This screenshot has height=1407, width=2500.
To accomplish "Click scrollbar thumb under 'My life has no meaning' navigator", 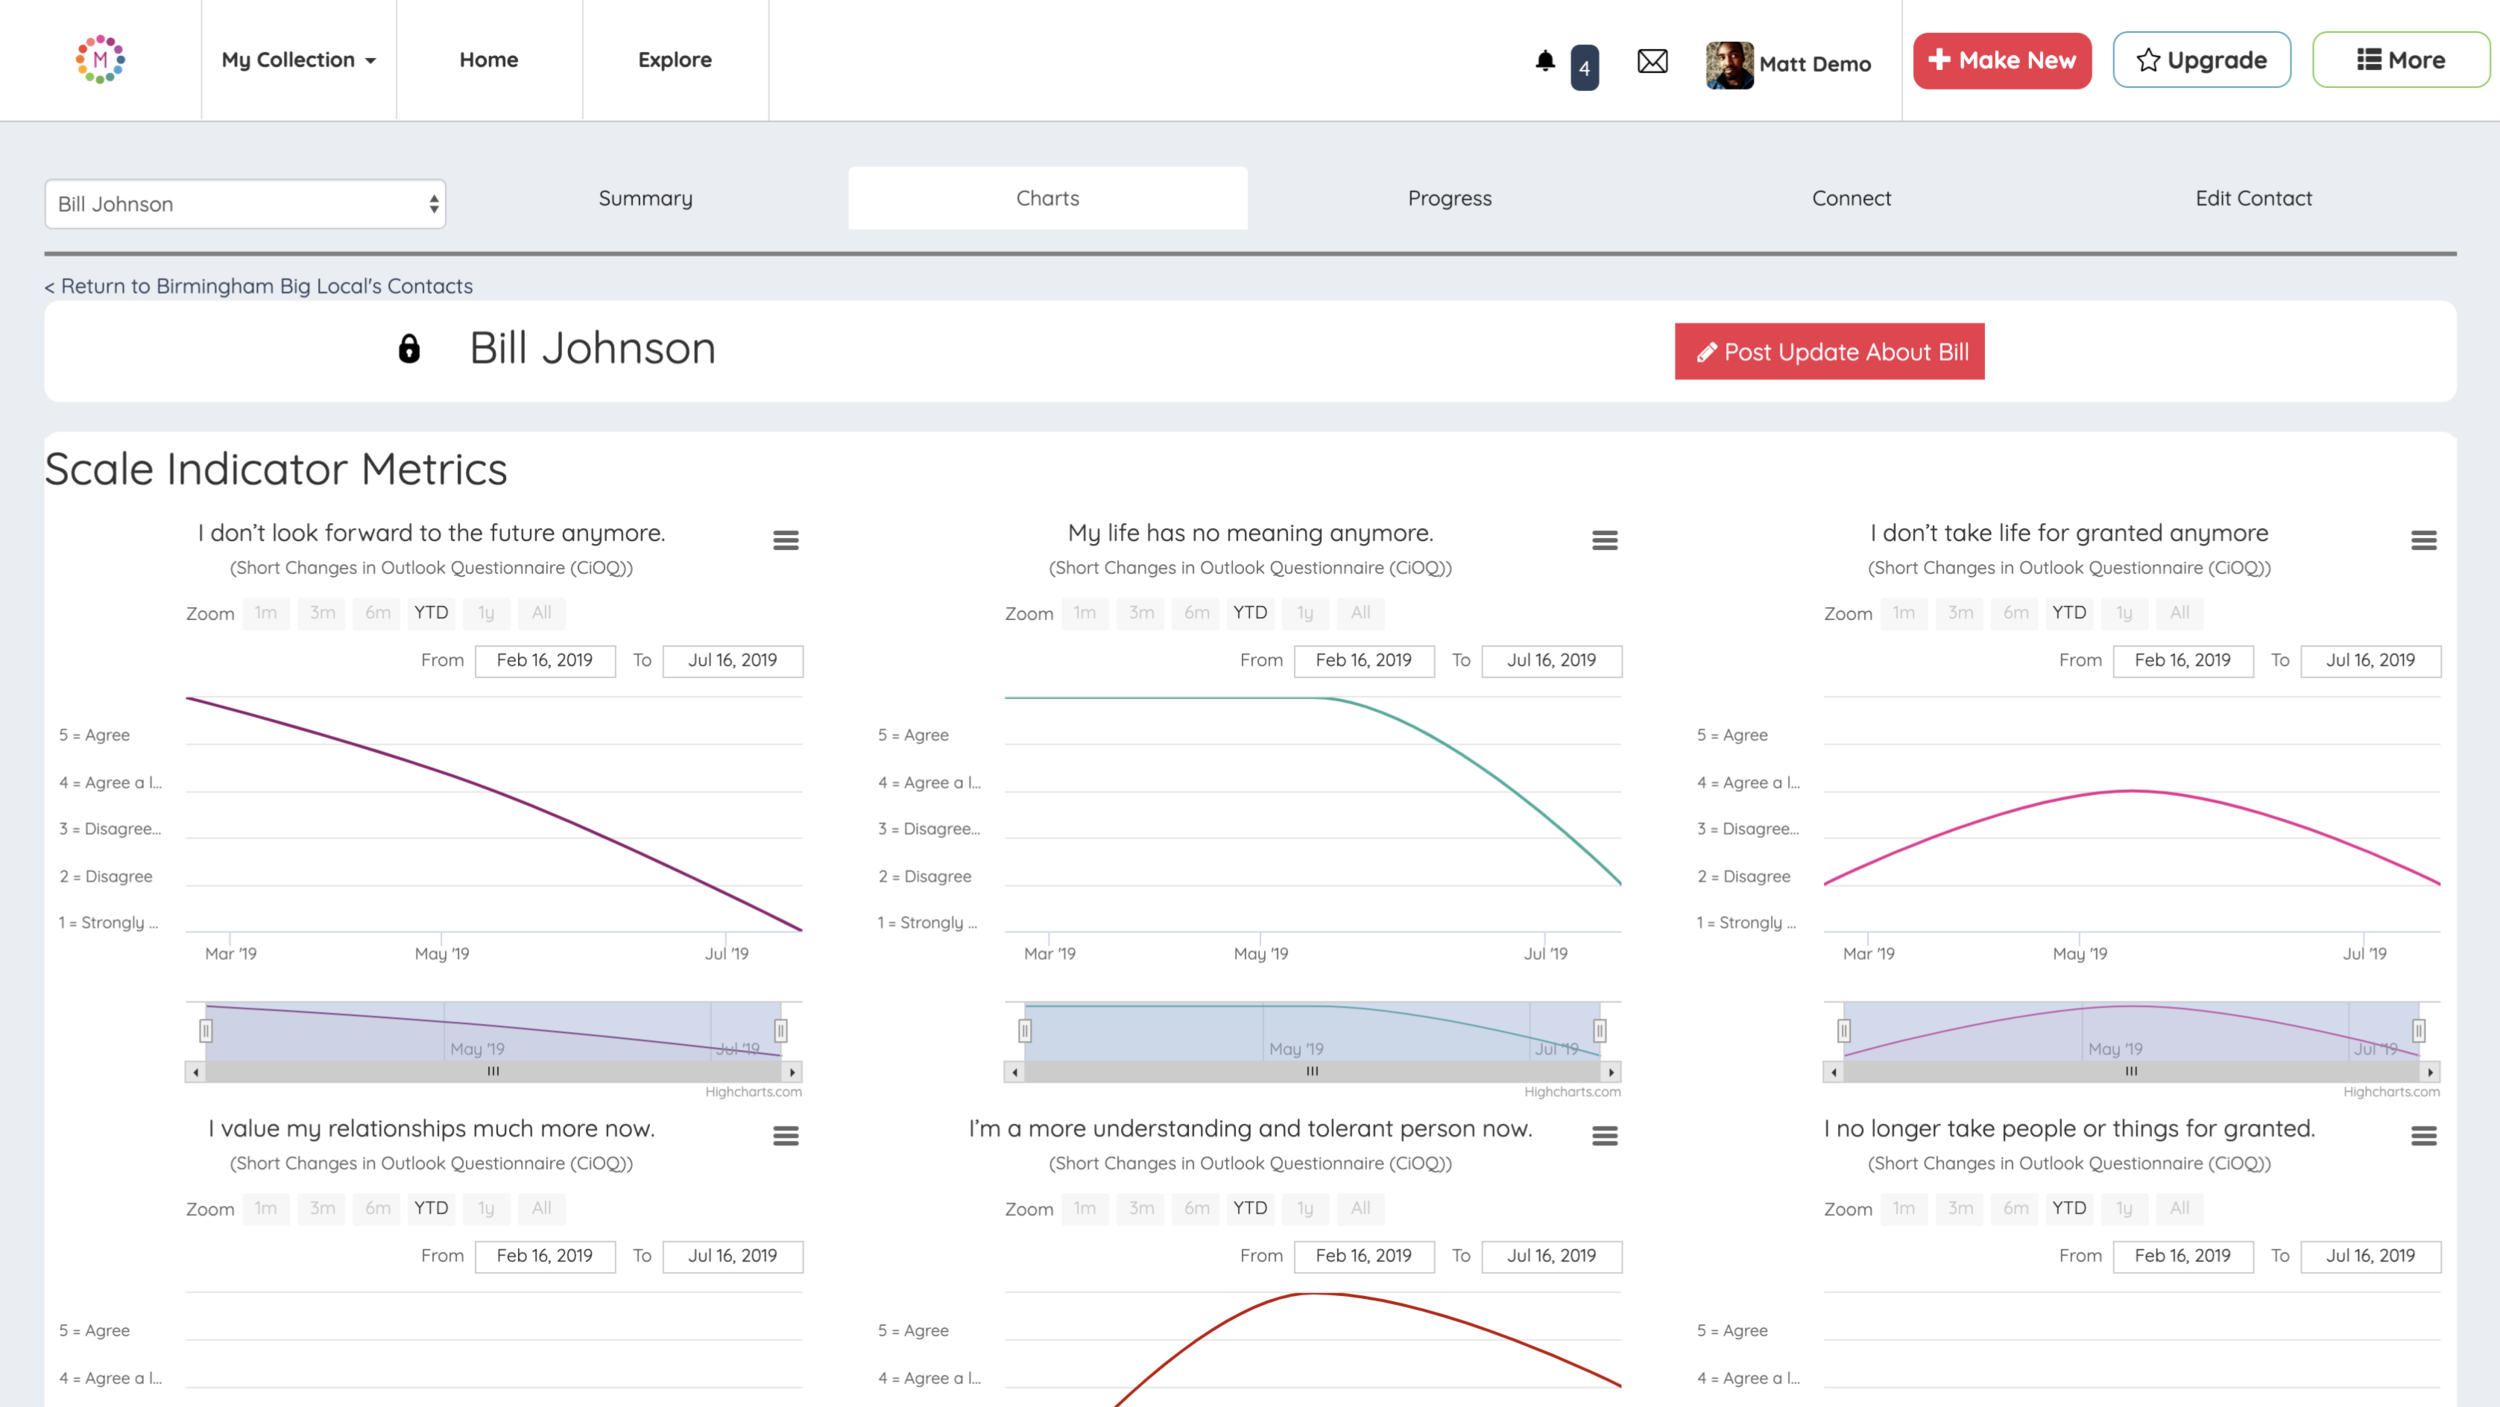I will 1312,1072.
